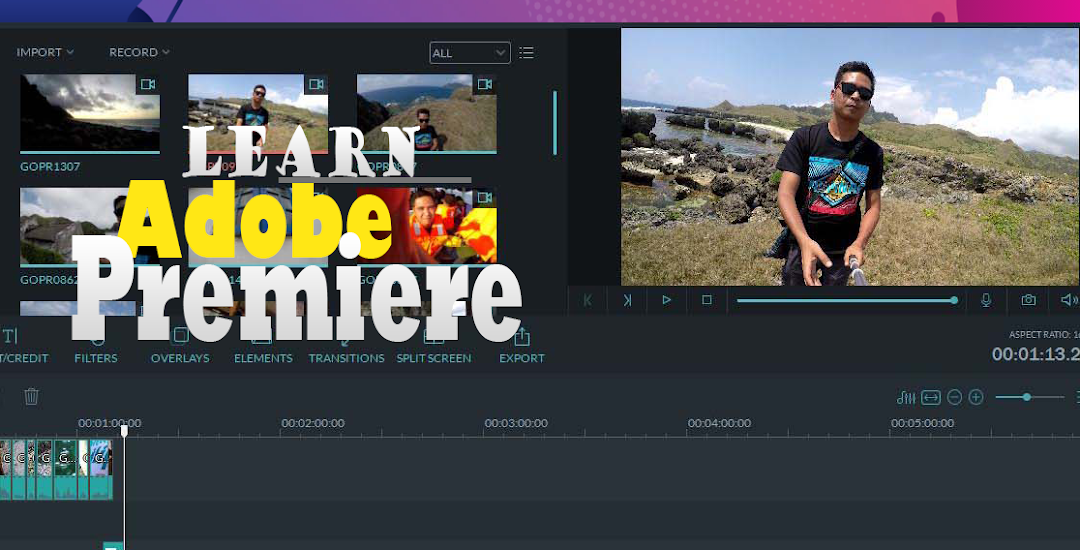Switch media library to list view

[527, 53]
